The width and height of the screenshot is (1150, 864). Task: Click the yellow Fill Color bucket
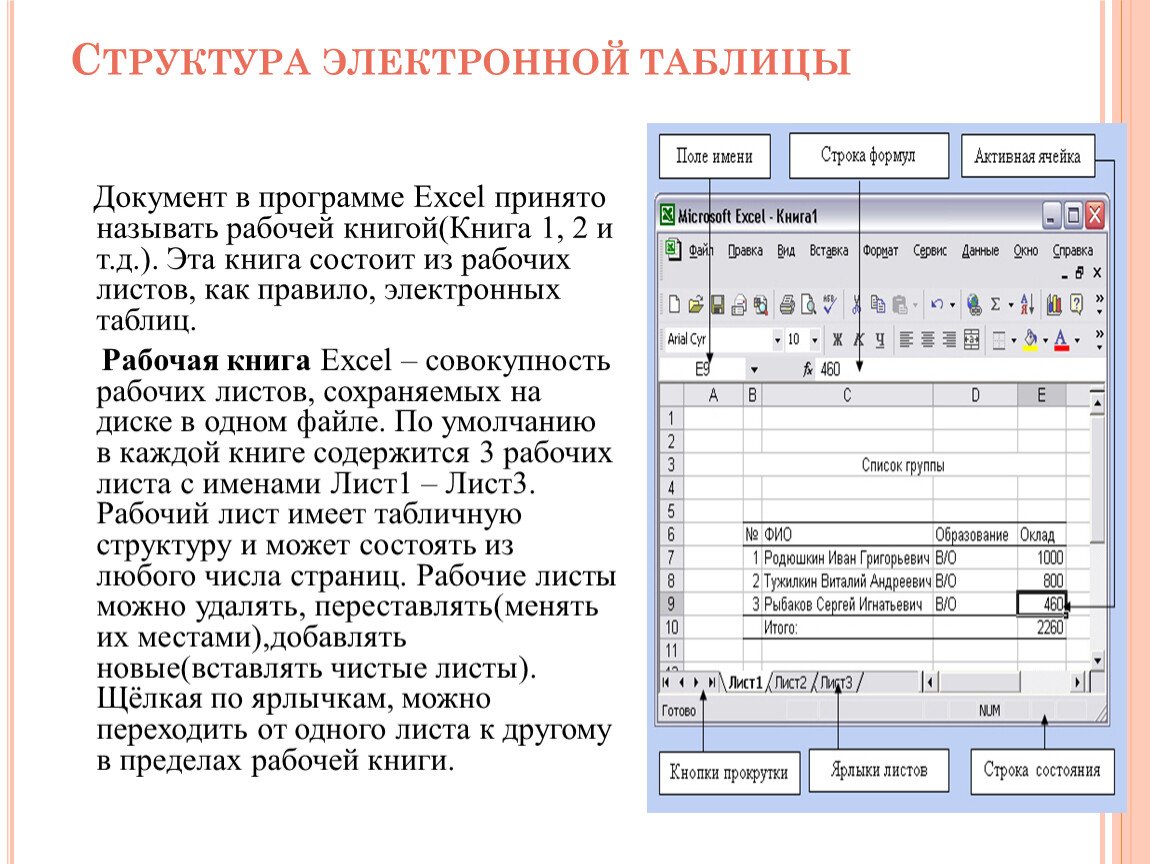1030,340
